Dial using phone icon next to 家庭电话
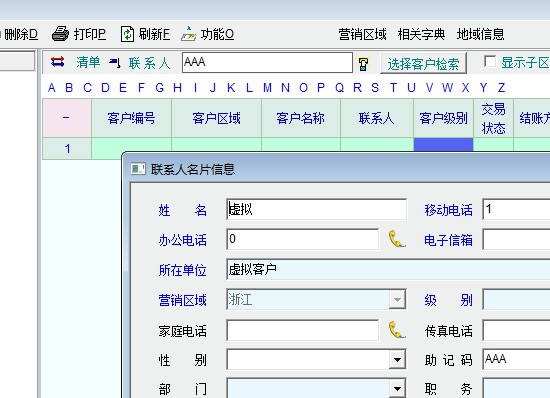 (x=397, y=330)
